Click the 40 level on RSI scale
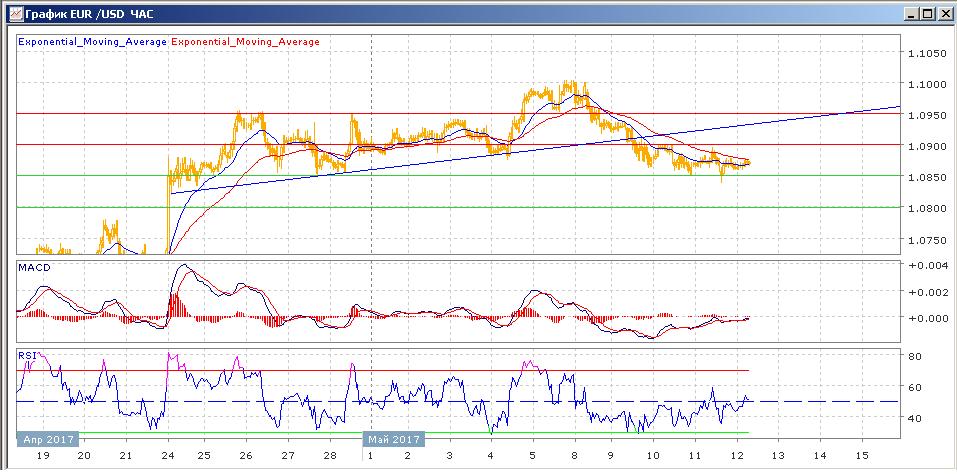 pos(914,418)
